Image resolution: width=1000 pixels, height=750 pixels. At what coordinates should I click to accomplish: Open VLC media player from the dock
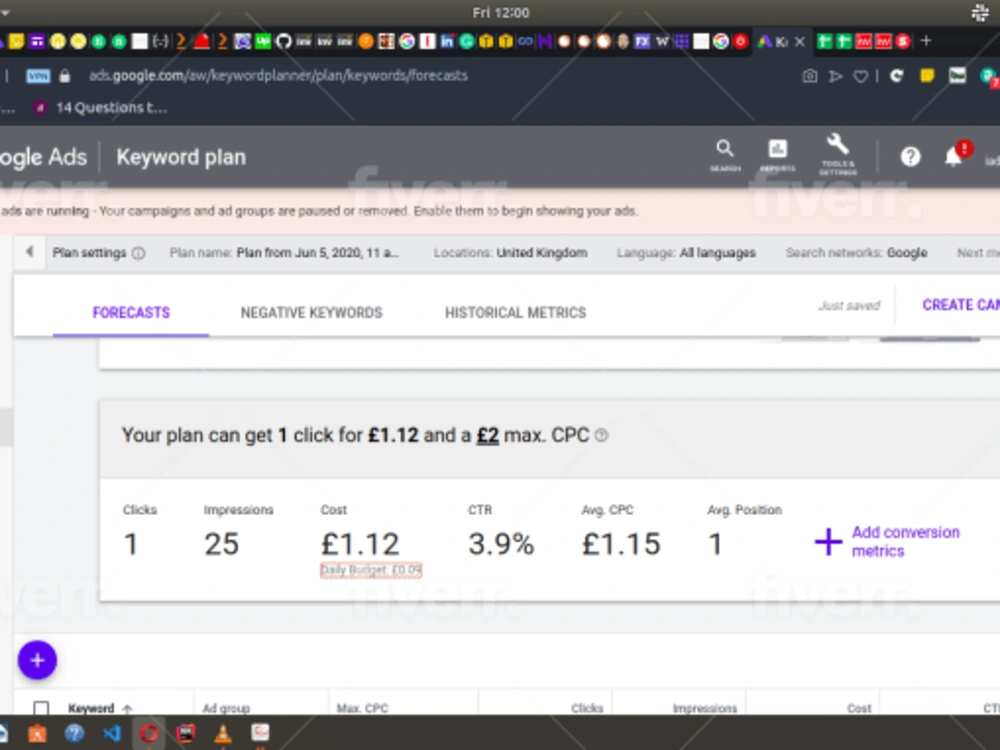pyautogui.click(x=223, y=733)
